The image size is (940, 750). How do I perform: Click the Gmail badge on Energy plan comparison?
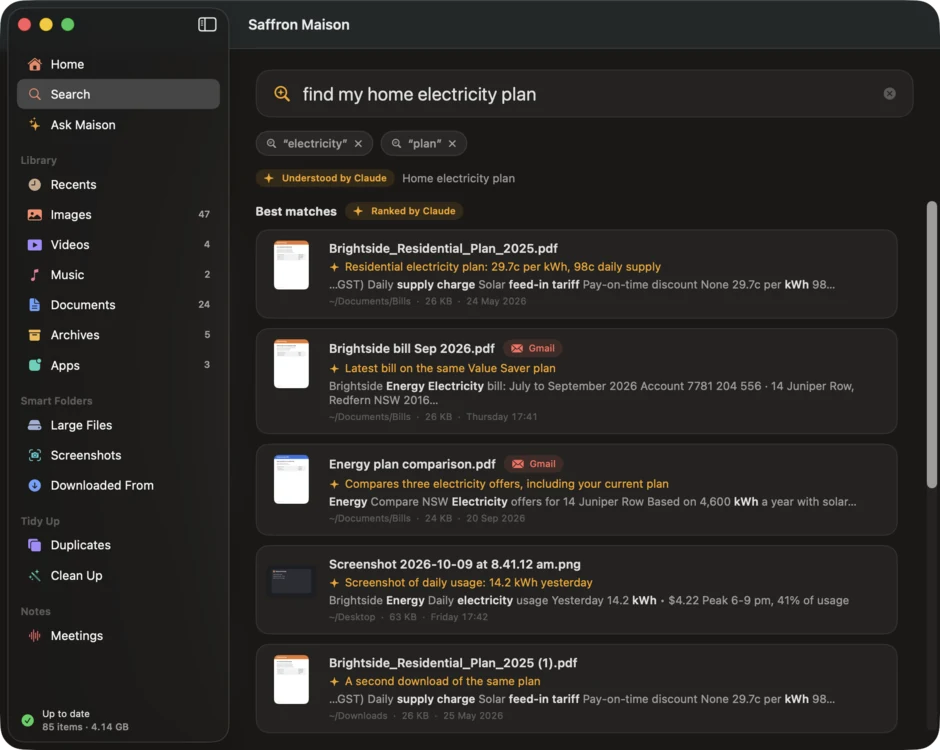pos(534,464)
